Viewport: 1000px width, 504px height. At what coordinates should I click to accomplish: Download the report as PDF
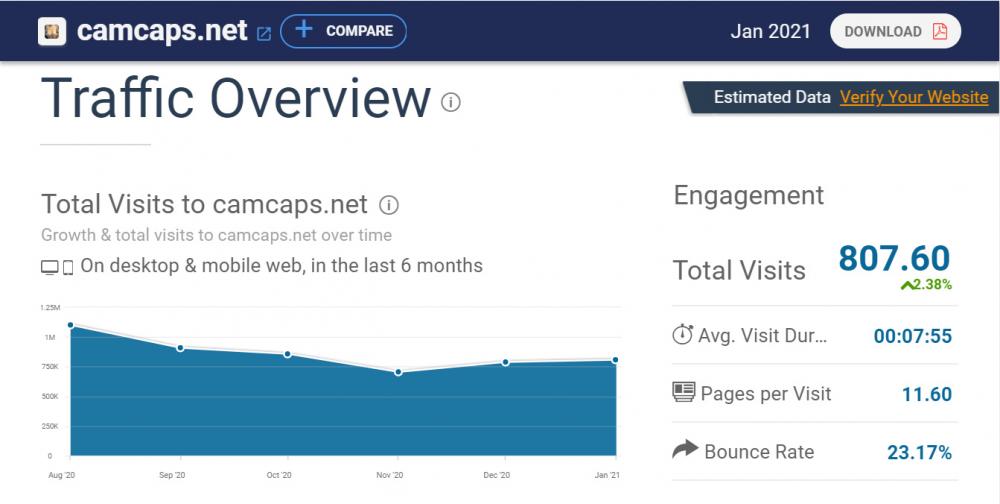pyautogui.click(x=894, y=31)
